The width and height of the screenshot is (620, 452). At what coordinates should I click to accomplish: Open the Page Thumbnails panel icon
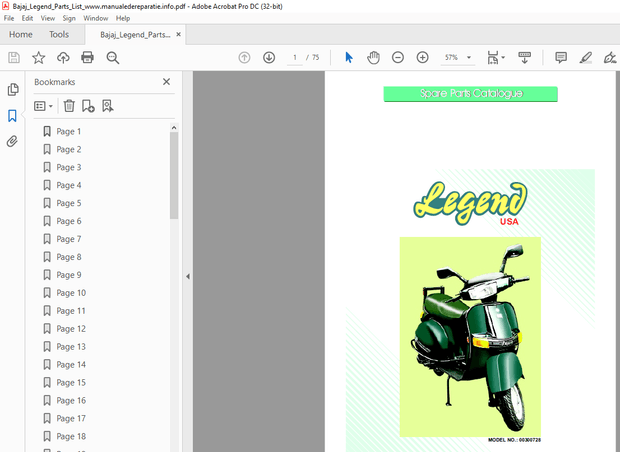[13, 90]
